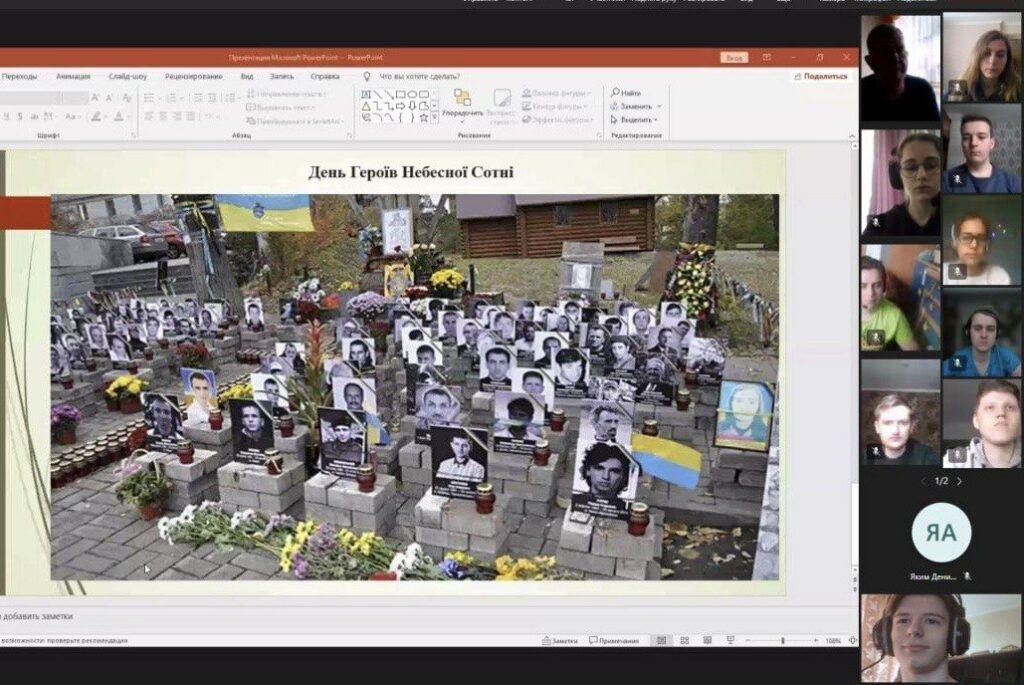Screen dimensions: 1024x685
Task: Open the slide sorter view icon
Action: pyautogui.click(x=685, y=640)
